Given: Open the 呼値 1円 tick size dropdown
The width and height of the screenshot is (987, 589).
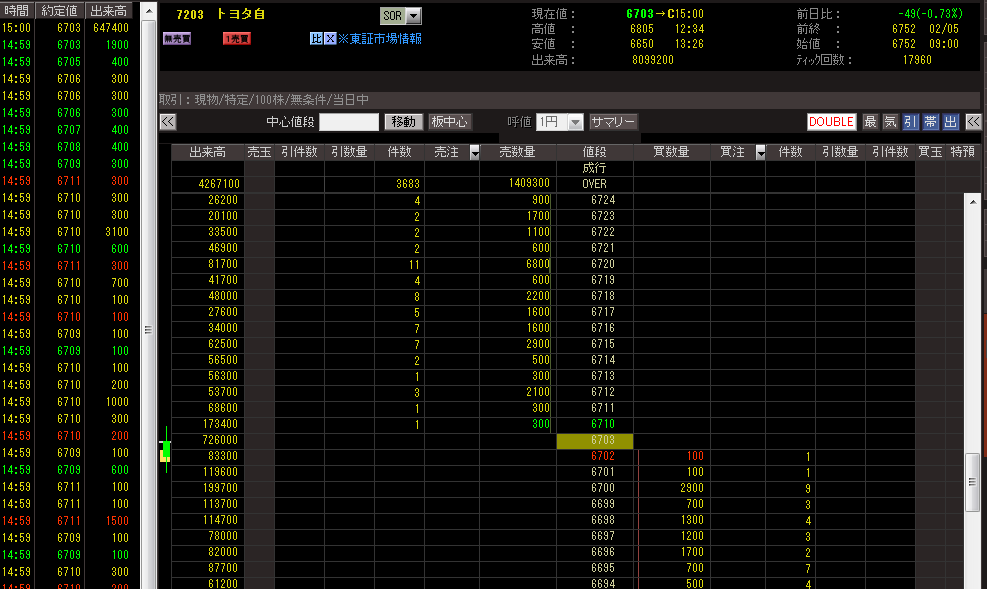Looking at the screenshot, I should tap(575, 122).
